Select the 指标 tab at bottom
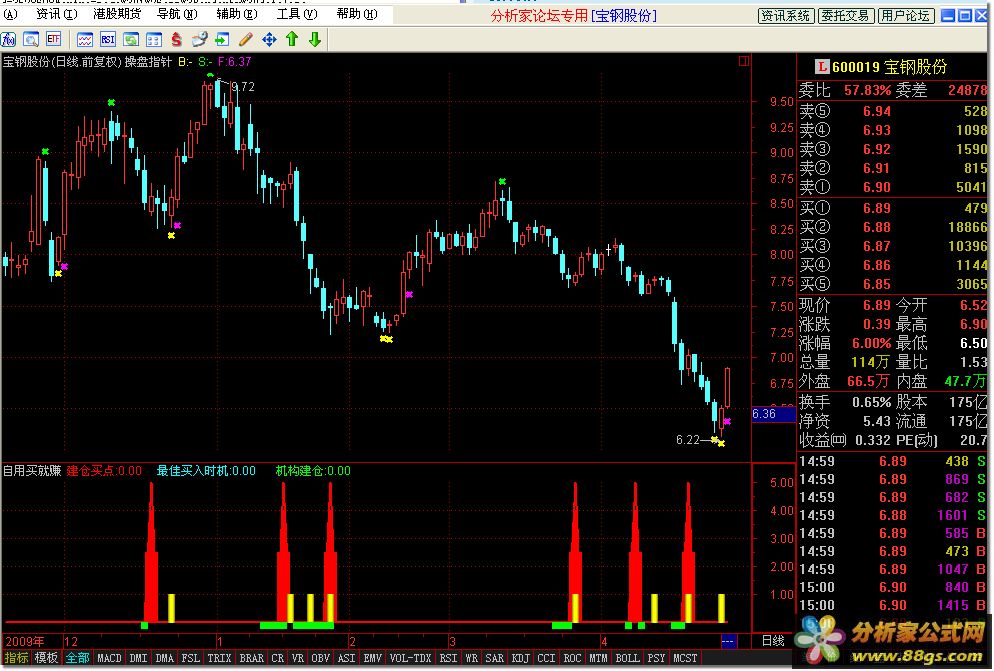994x671 pixels. (16, 658)
